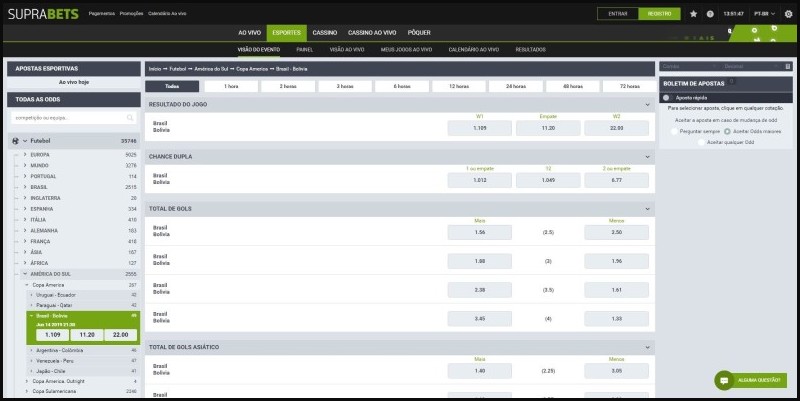The width and height of the screenshot is (800, 401).
Task: Toggle the Aposta rápida switch
Action: [666, 97]
